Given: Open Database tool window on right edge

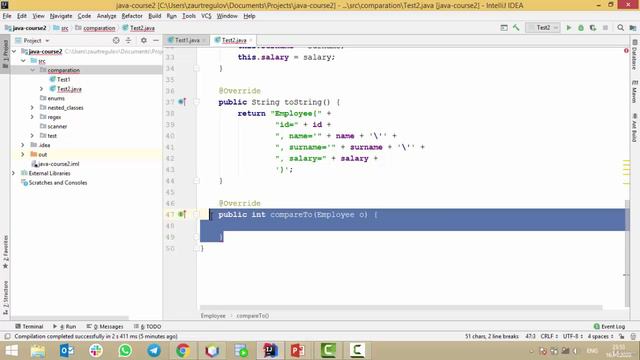Looking at the screenshot, I should click(x=634, y=55).
